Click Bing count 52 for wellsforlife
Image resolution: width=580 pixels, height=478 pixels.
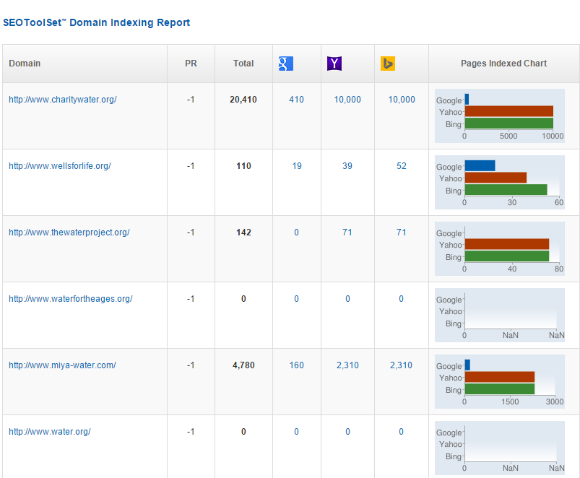(401, 166)
